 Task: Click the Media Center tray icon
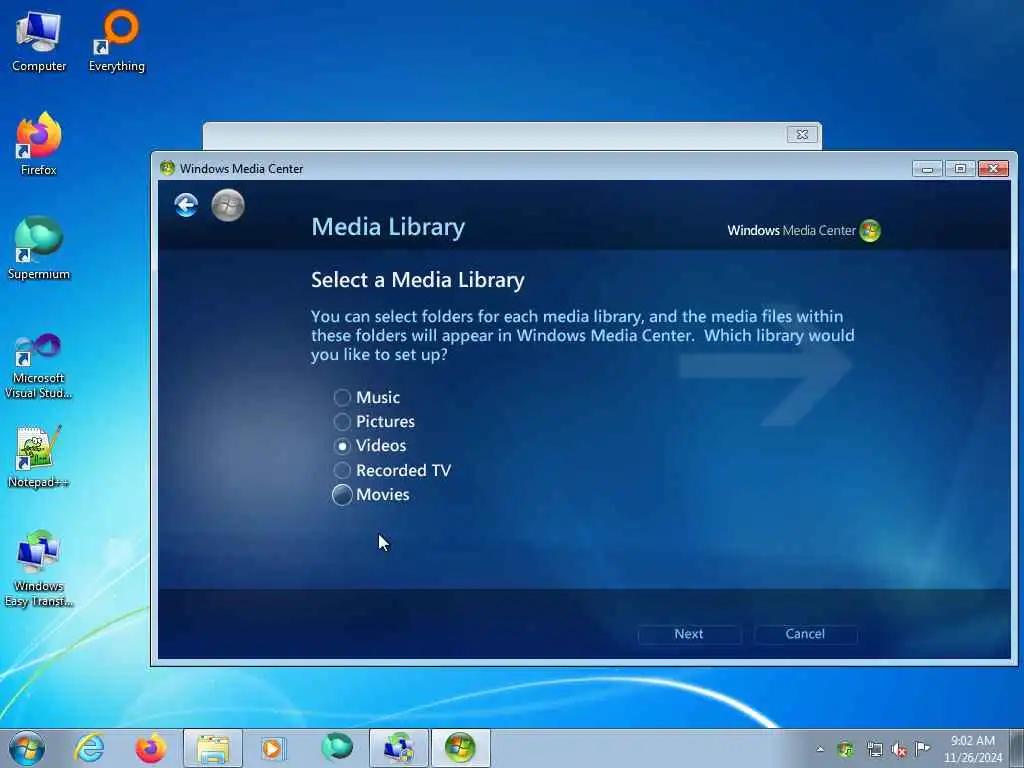846,749
